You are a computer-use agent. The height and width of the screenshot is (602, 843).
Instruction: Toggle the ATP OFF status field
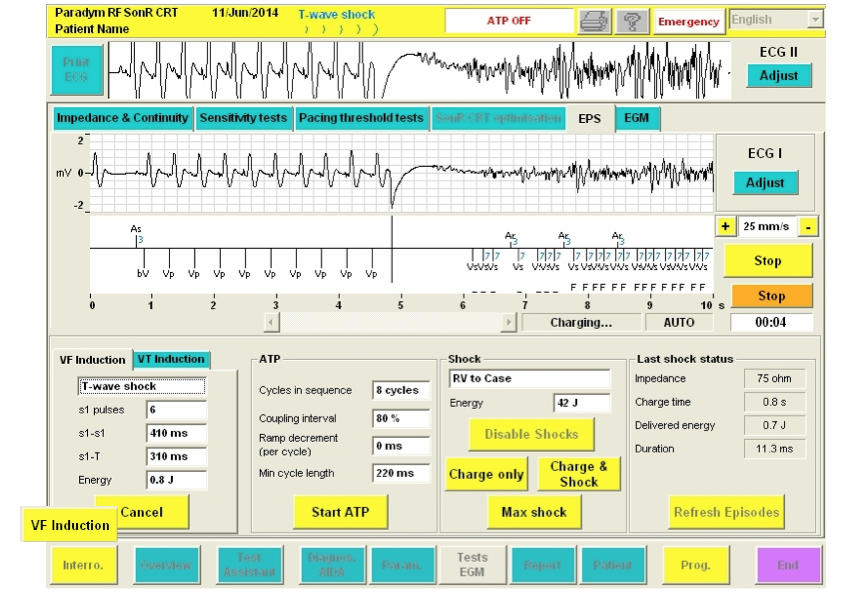[x=508, y=21]
